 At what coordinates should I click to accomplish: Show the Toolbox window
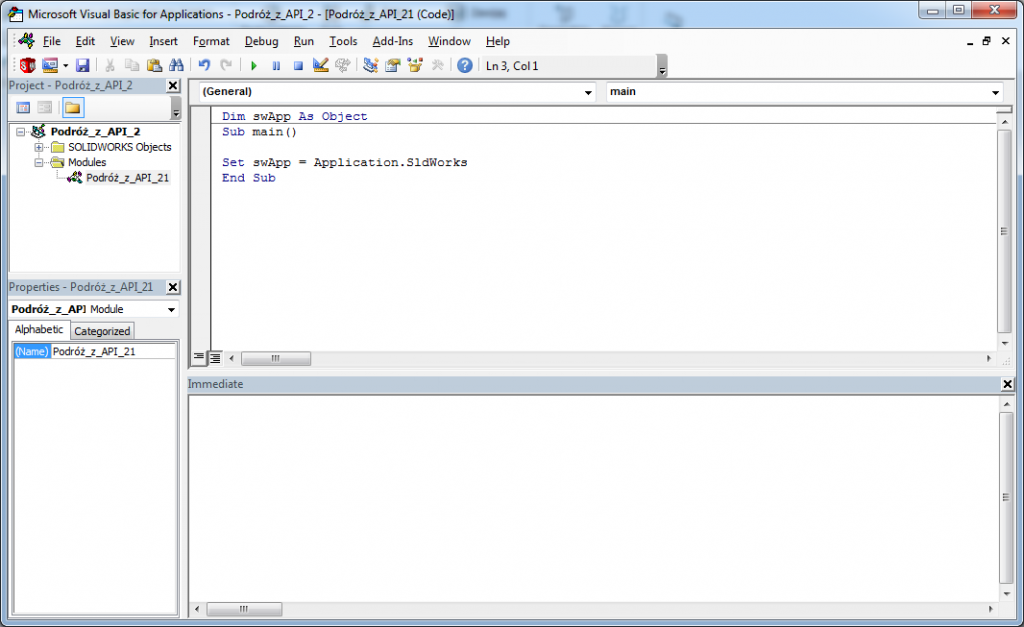point(437,65)
